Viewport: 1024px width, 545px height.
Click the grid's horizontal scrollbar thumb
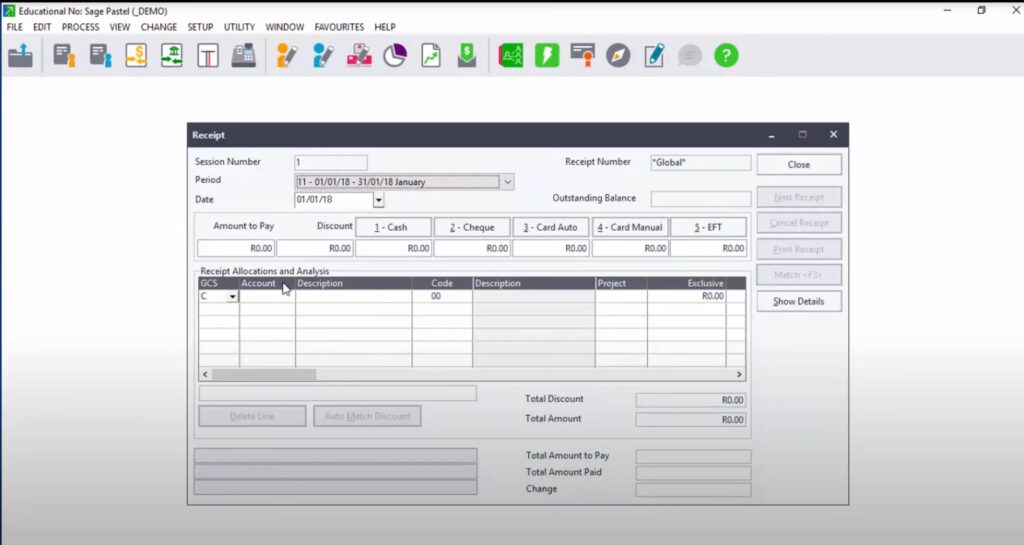pos(264,374)
